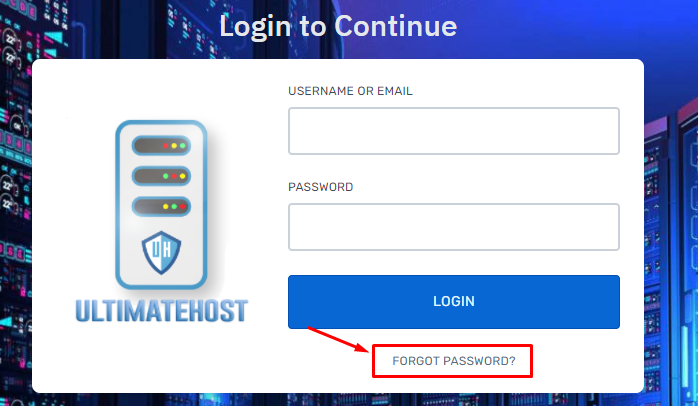Focus the Password input field
The image size is (698, 406).
click(454, 227)
